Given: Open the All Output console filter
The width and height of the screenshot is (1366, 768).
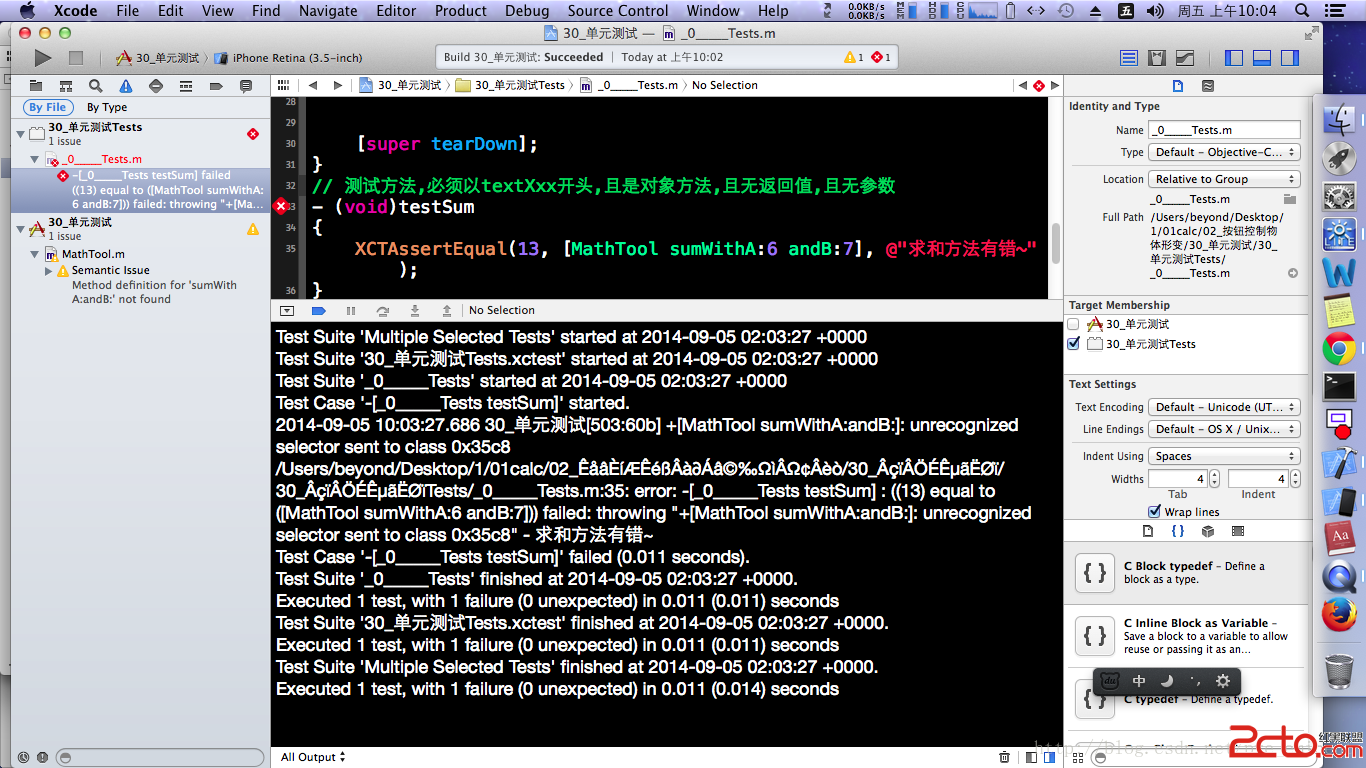Looking at the screenshot, I should (313, 757).
